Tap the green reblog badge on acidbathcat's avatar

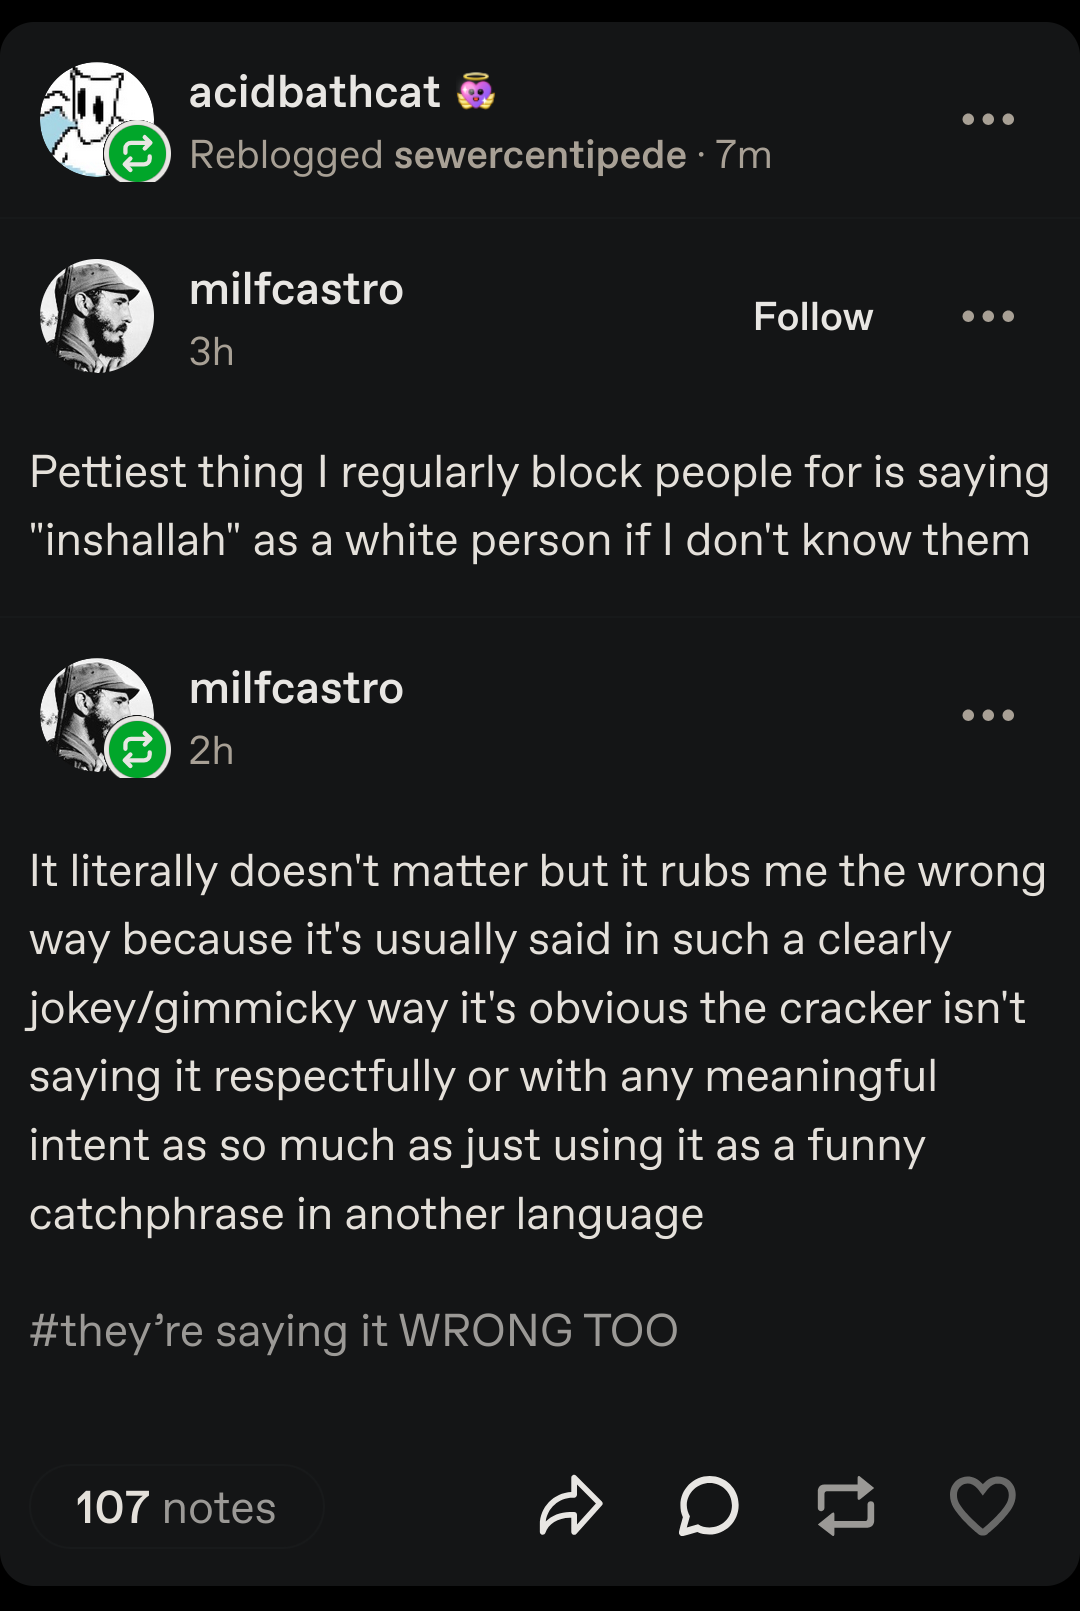pos(137,153)
